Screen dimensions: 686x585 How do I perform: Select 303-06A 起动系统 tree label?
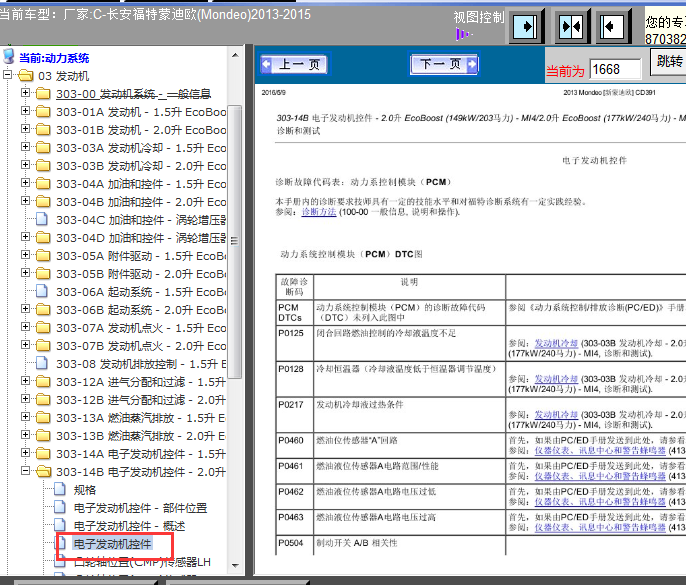pyautogui.click(x=141, y=292)
